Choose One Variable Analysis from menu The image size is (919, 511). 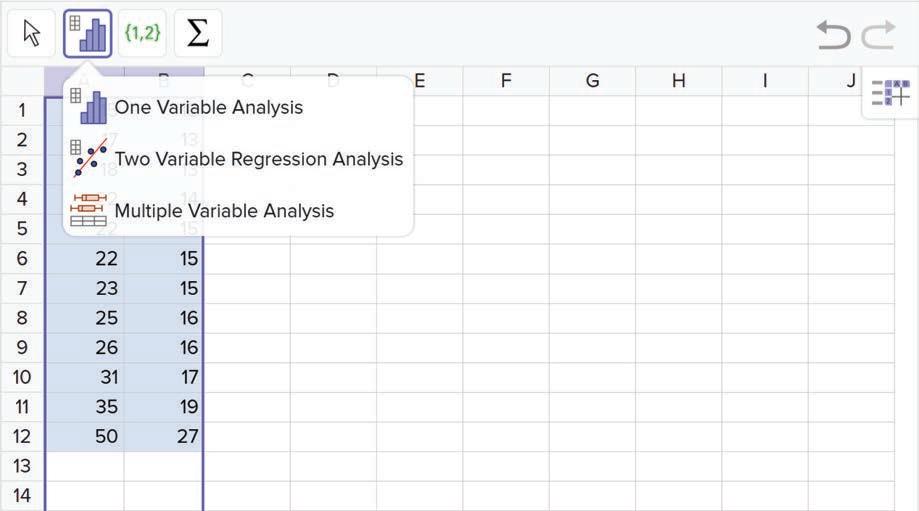(208, 107)
